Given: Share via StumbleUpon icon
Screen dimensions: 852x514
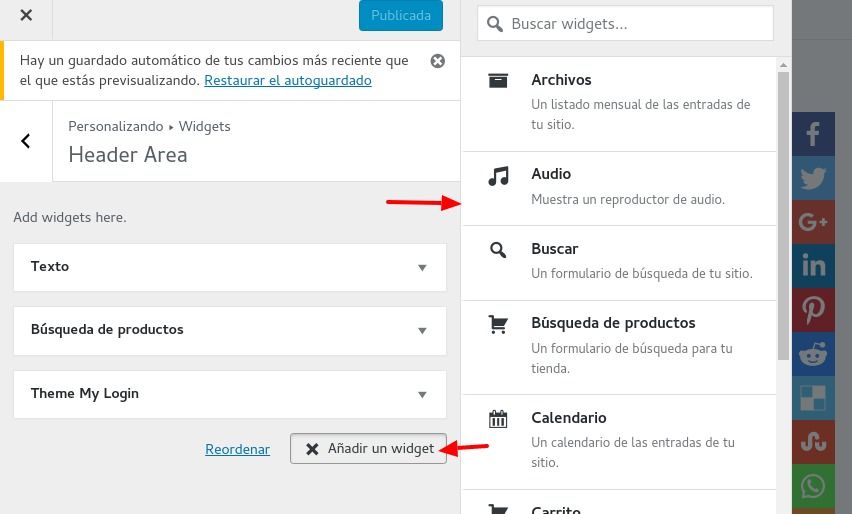Looking at the screenshot, I should 813,442.
